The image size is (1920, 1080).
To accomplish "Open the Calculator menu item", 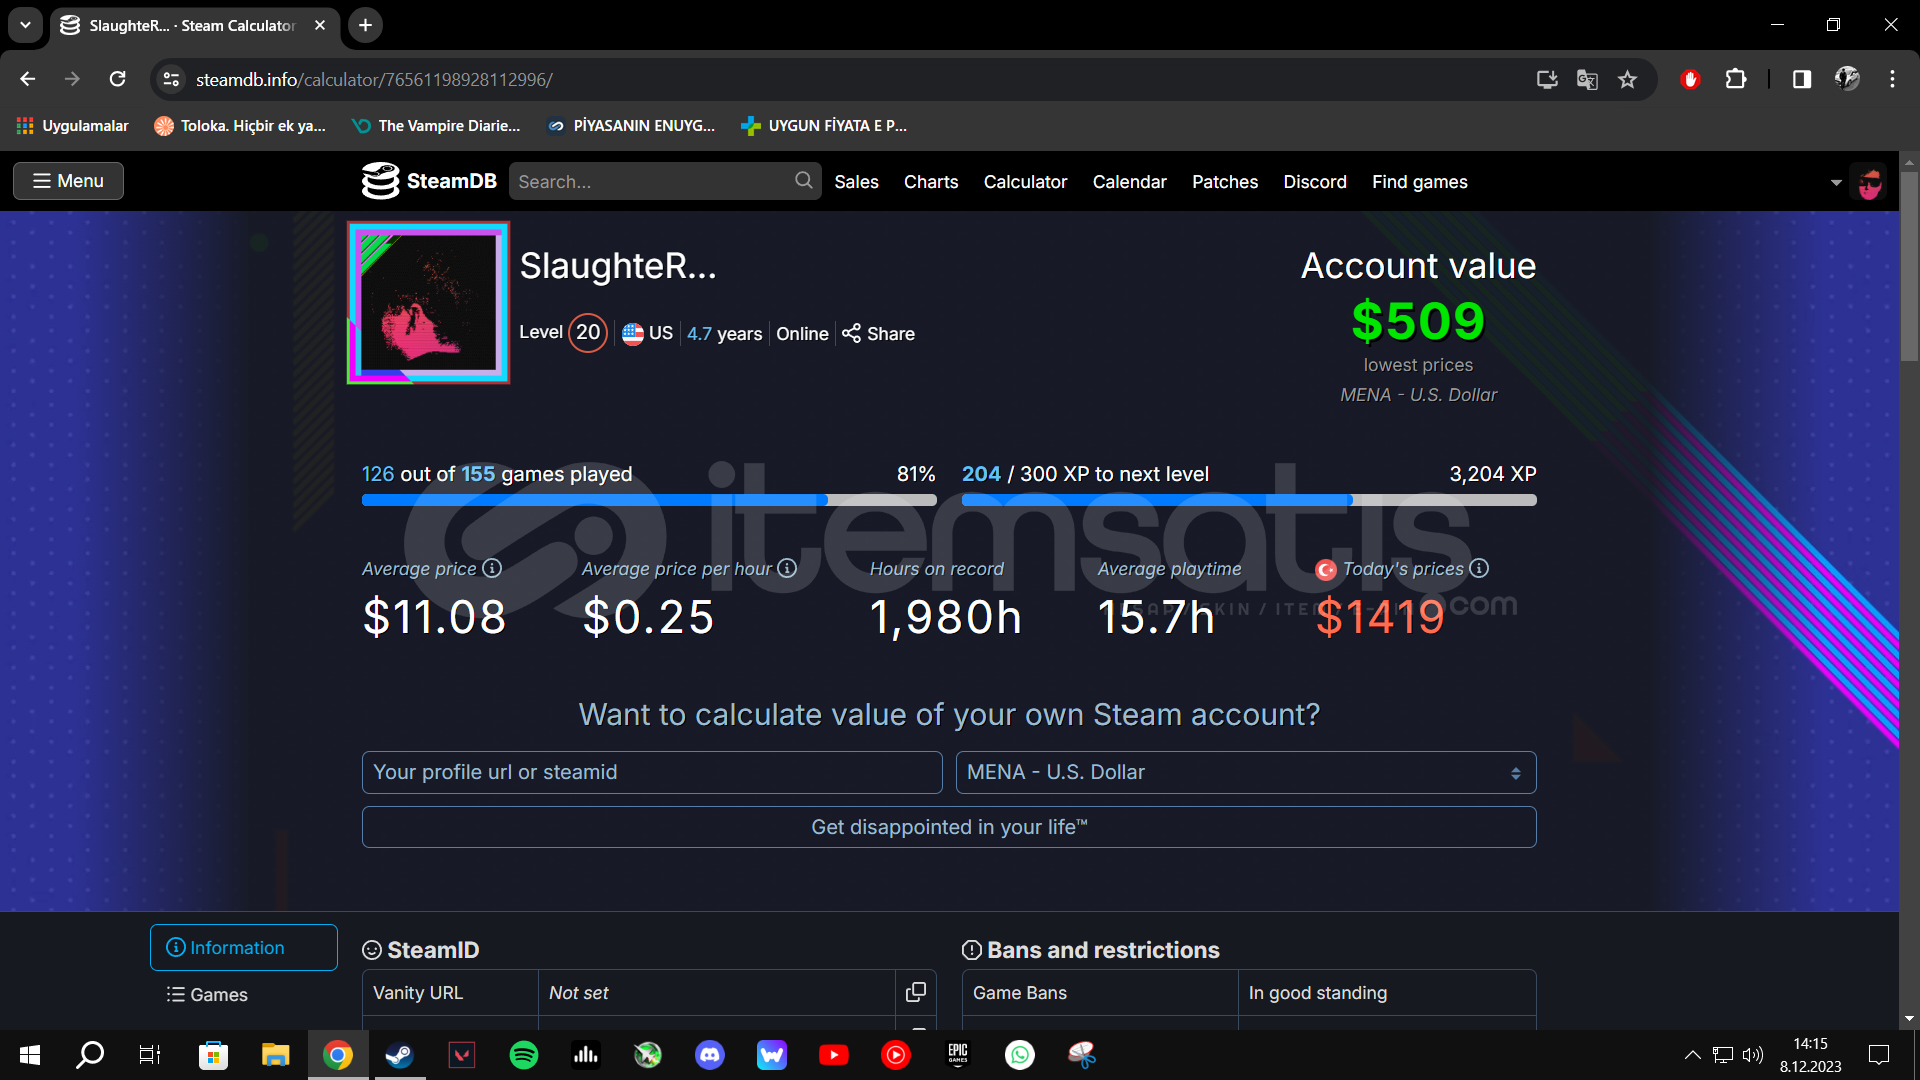I will pos(1025,181).
